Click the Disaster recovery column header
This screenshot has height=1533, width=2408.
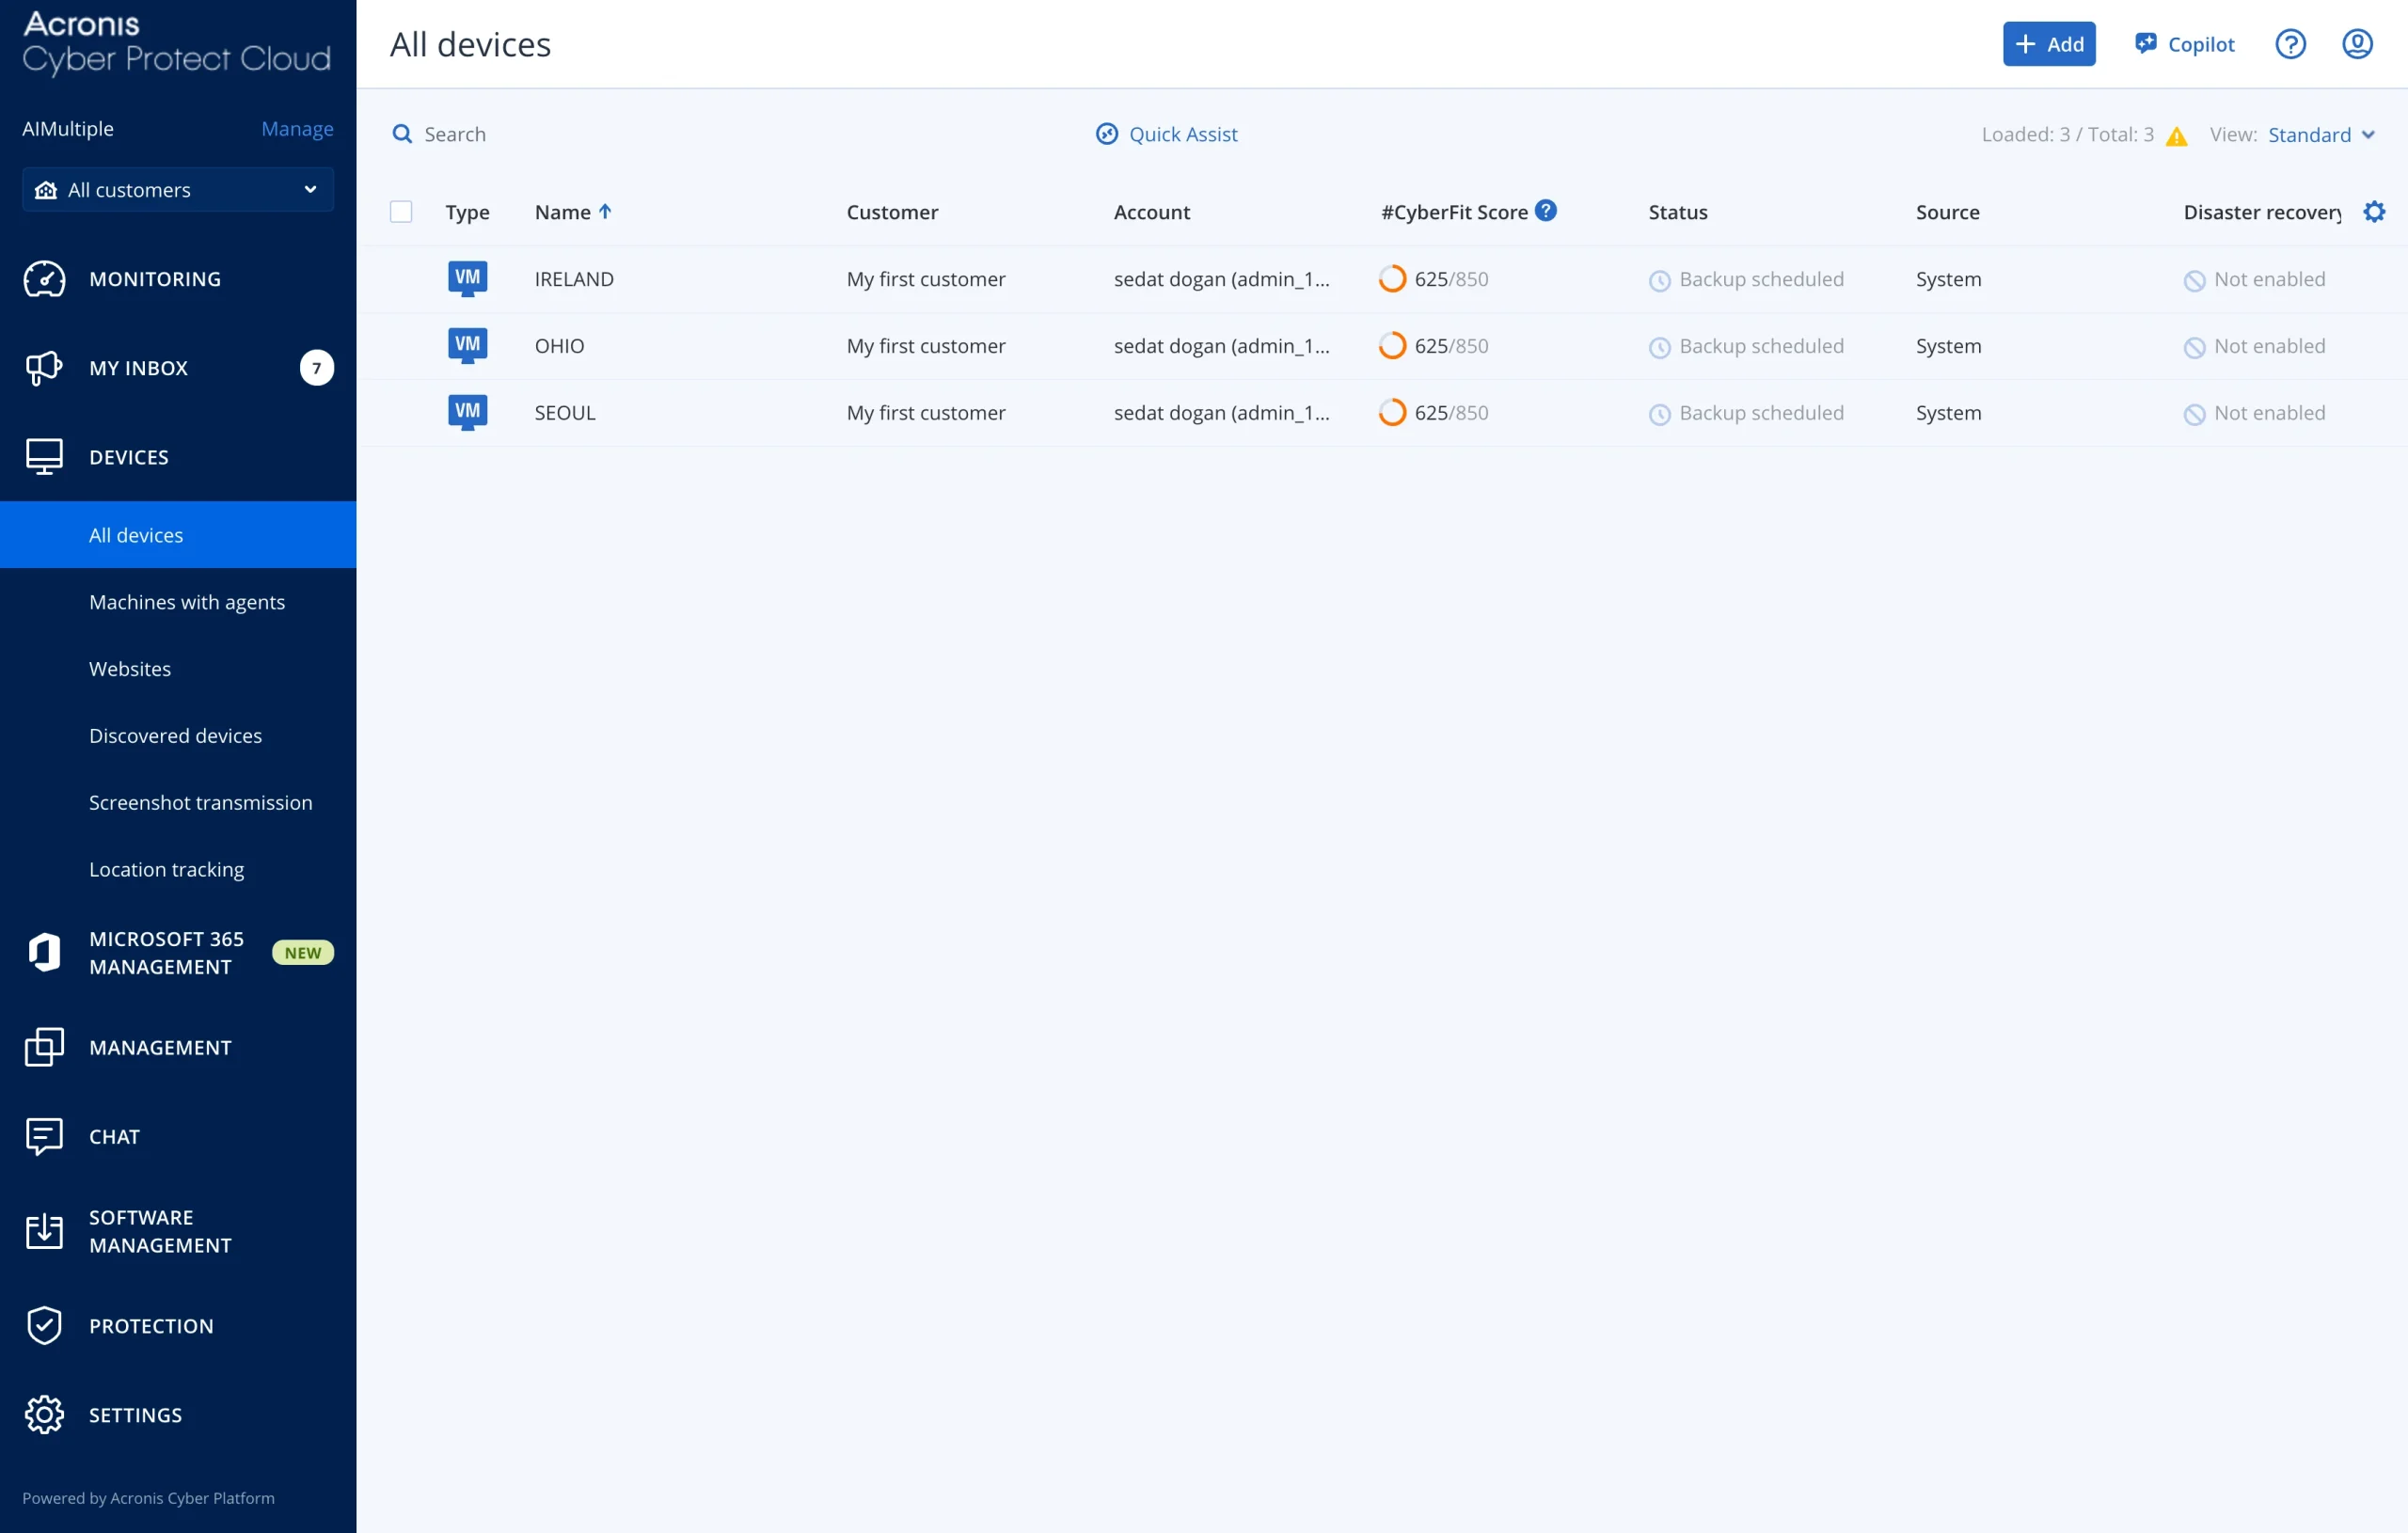click(x=2263, y=212)
